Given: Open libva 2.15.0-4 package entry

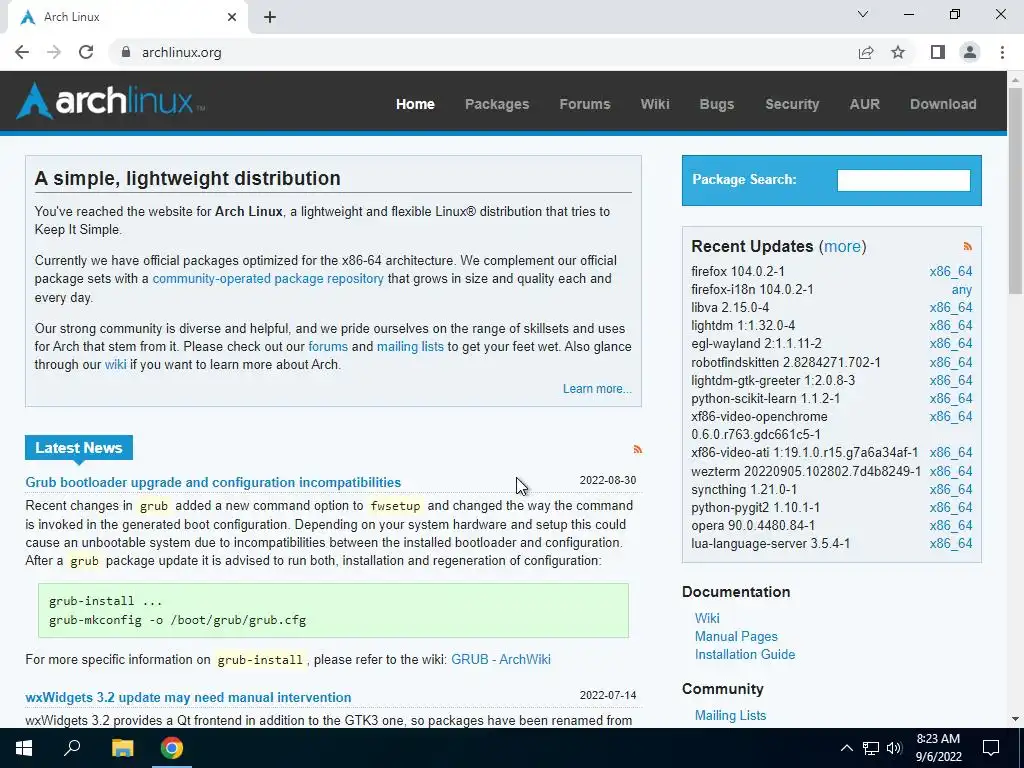Looking at the screenshot, I should click(x=730, y=307).
